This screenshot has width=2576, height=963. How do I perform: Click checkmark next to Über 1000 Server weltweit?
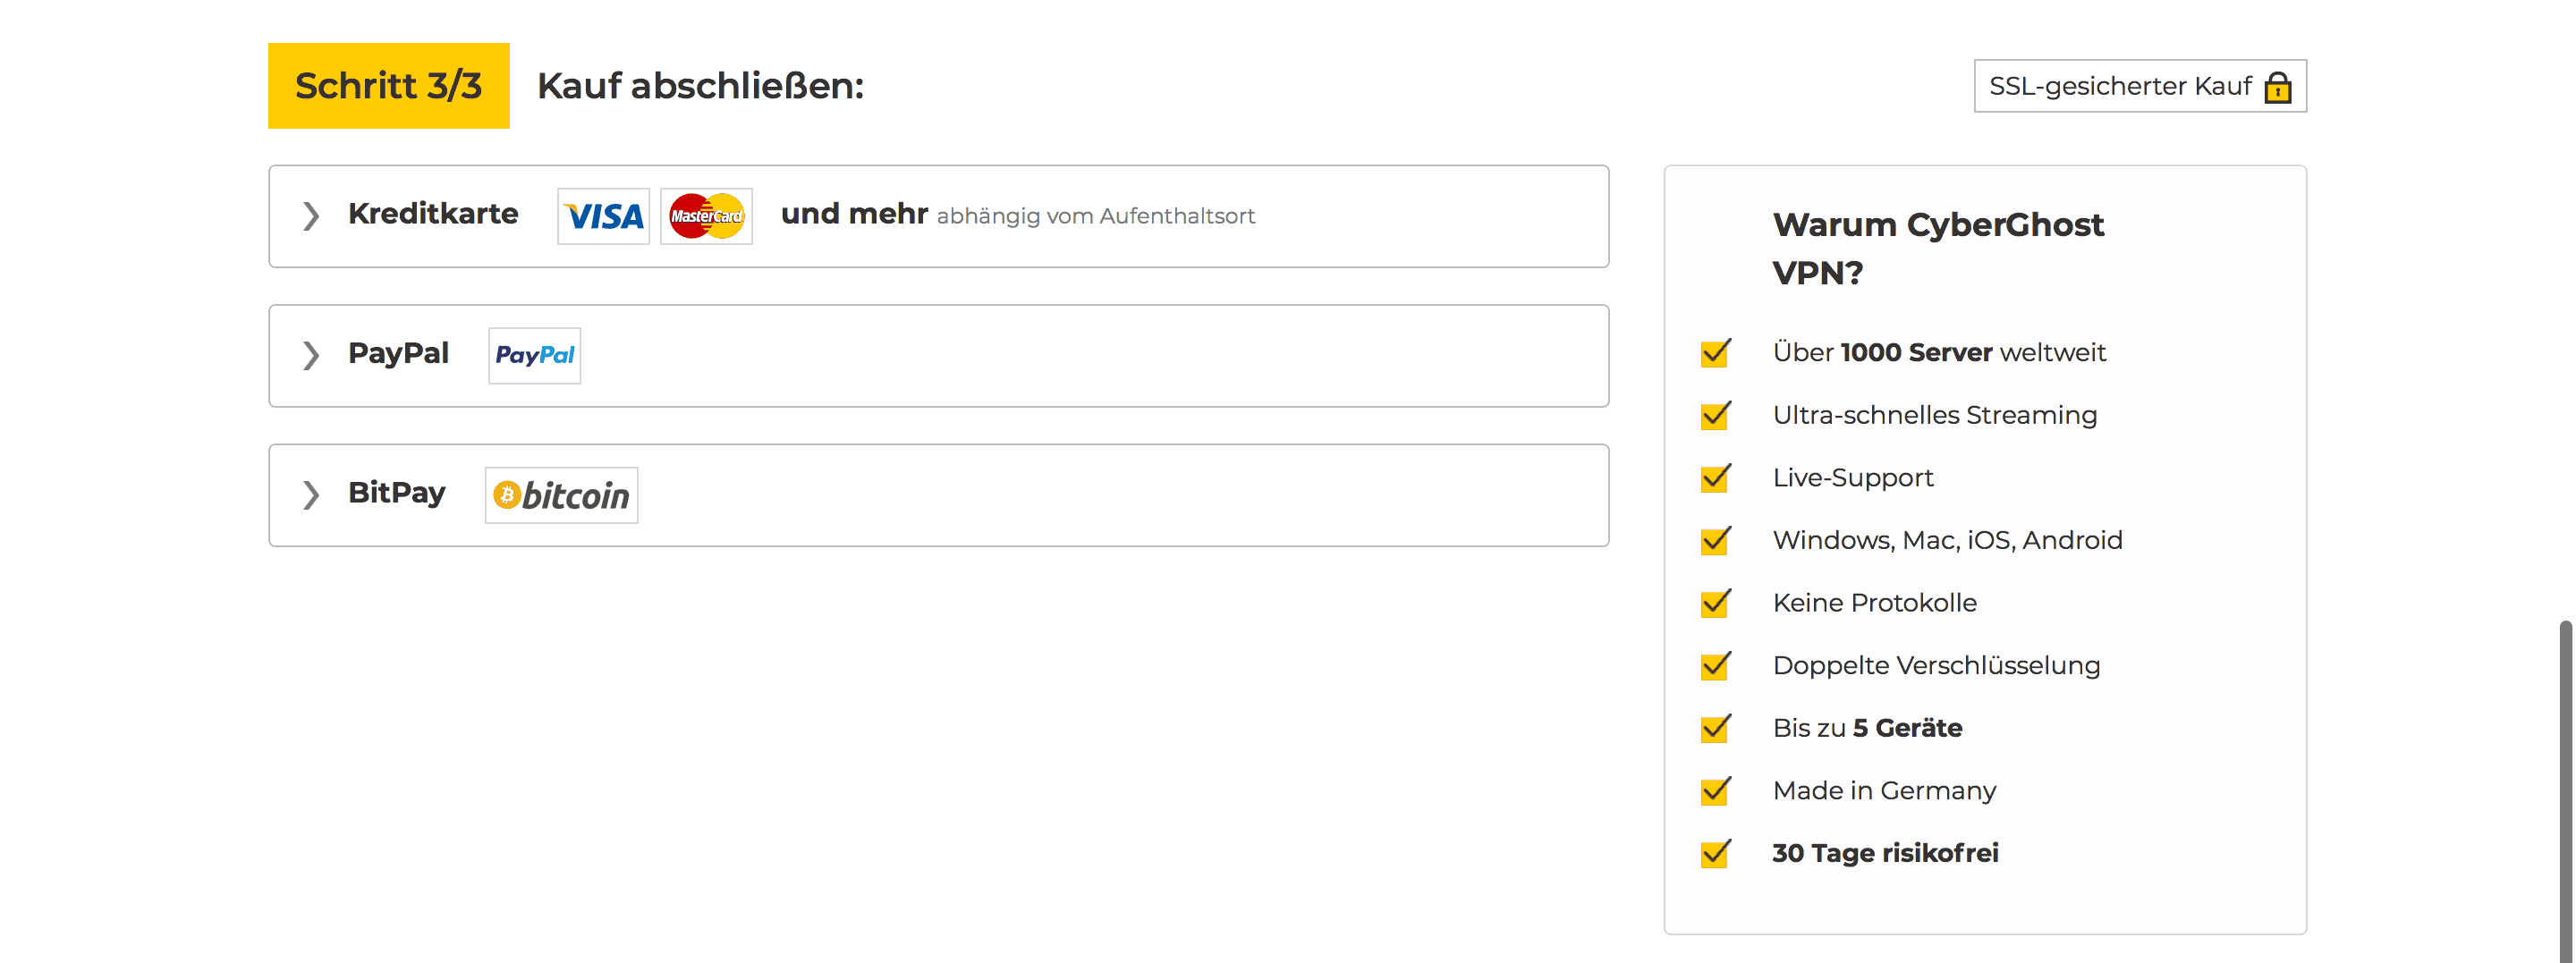tap(1715, 352)
